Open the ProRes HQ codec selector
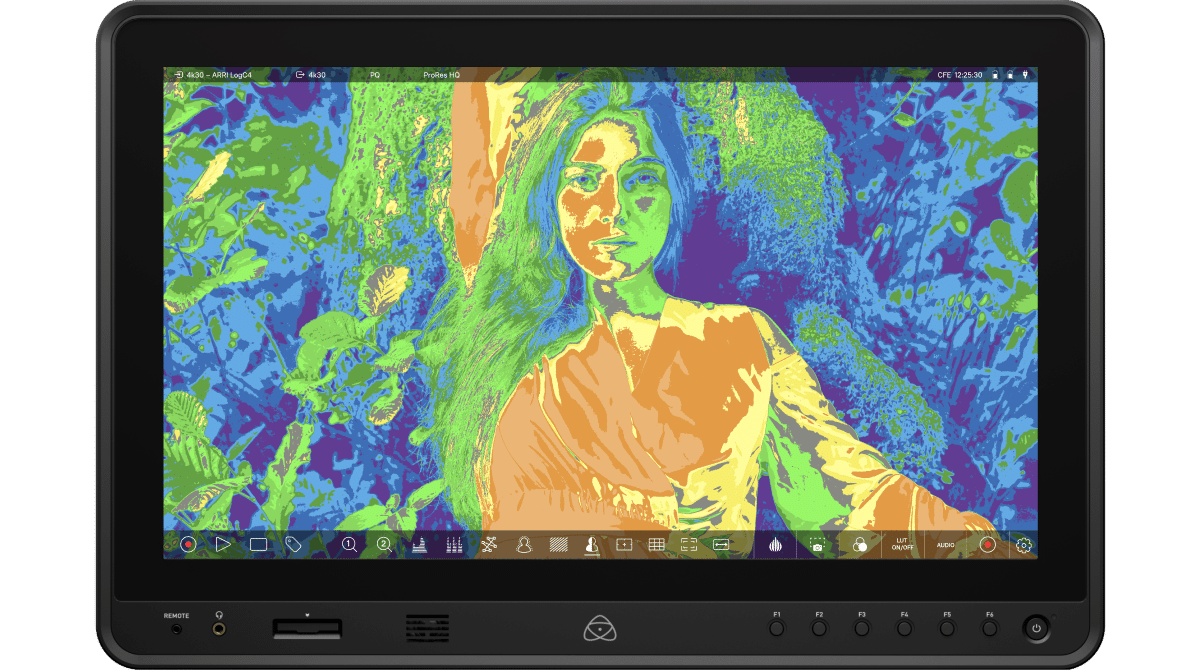This screenshot has height=670, width=1200. 442,75
